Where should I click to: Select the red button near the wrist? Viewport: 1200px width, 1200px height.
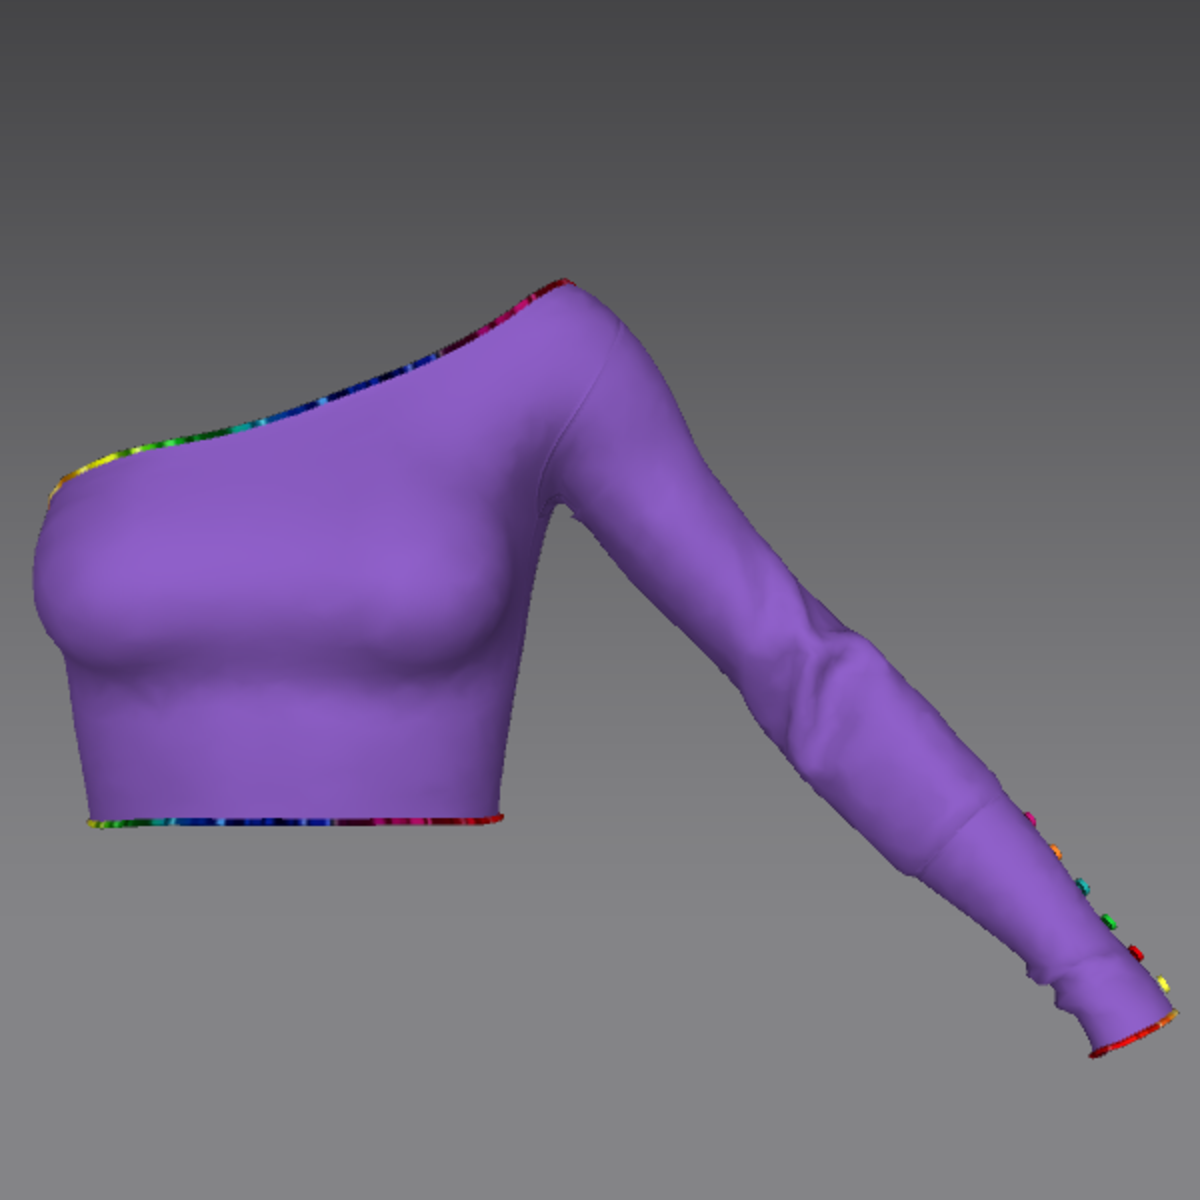[x=1135, y=951]
